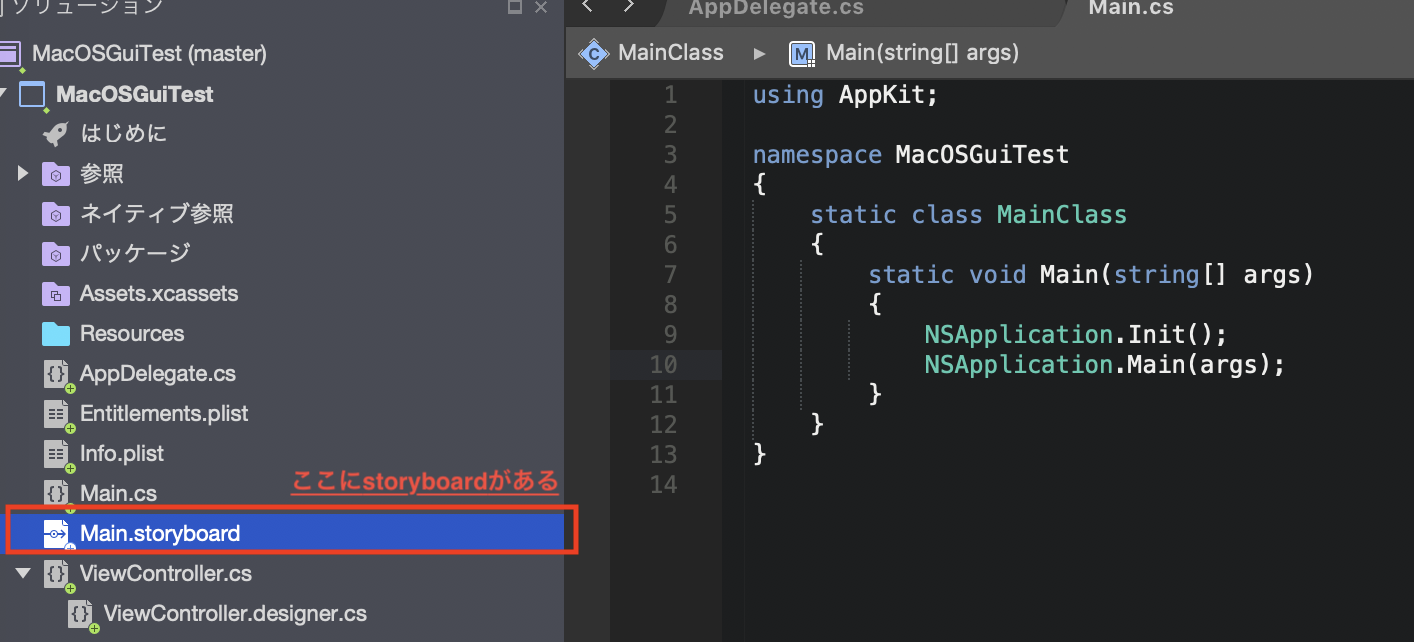Navigate forward with the right arrow
The height and width of the screenshot is (642, 1414).
pos(629,7)
